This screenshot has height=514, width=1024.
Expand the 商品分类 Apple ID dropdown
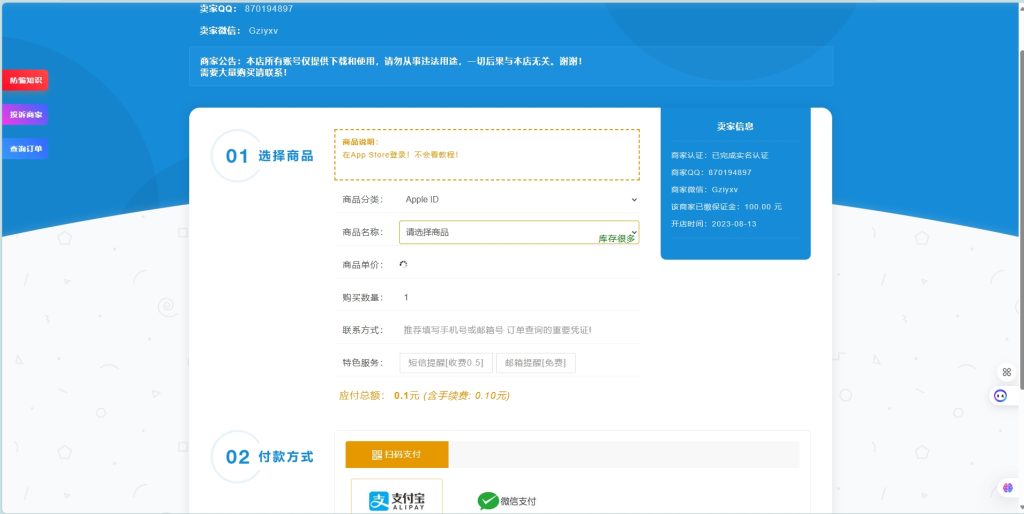point(519,199)
